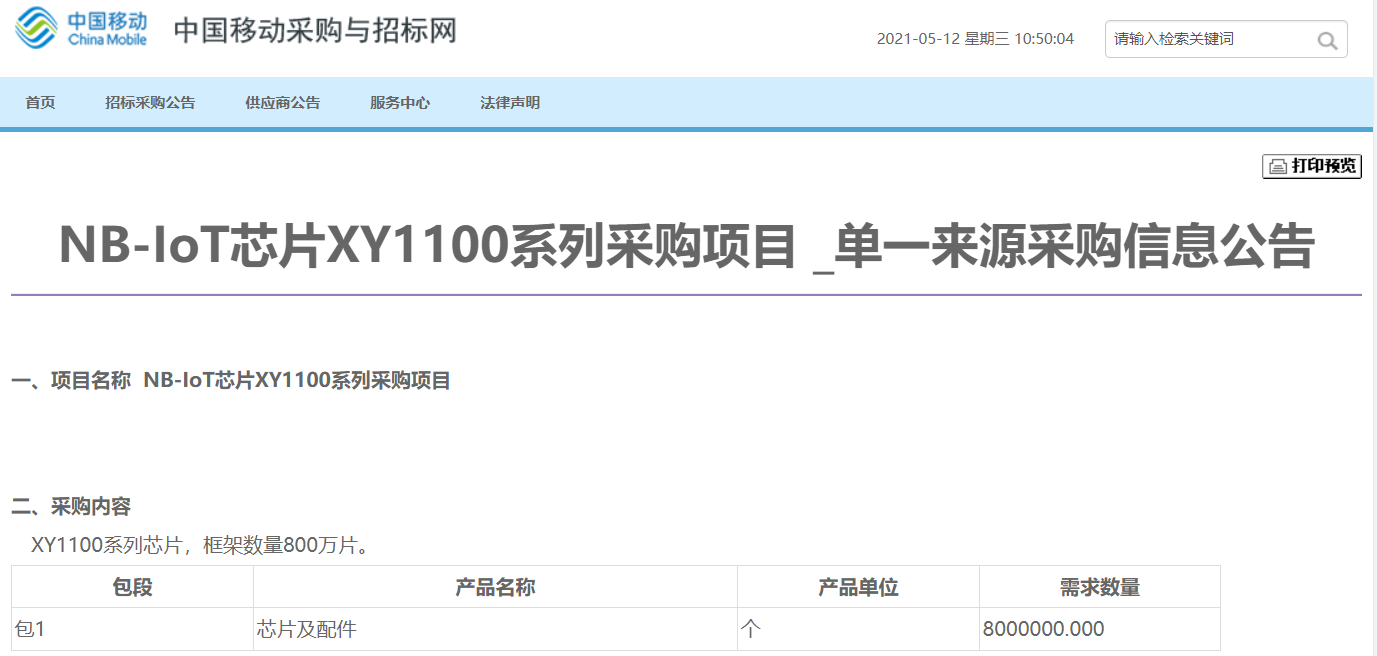The image size is (1377, 656).
Task: Open the 服务中心 navigation item
Action: point(399,102)
